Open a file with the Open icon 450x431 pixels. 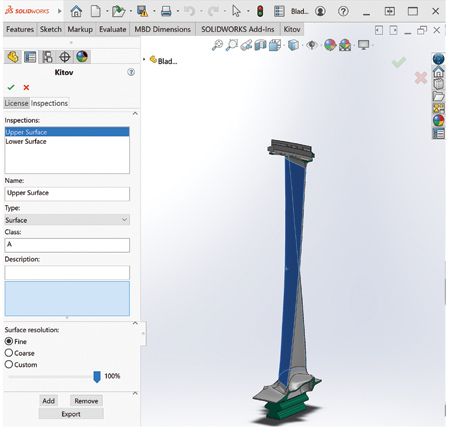[x=118, y=11]
